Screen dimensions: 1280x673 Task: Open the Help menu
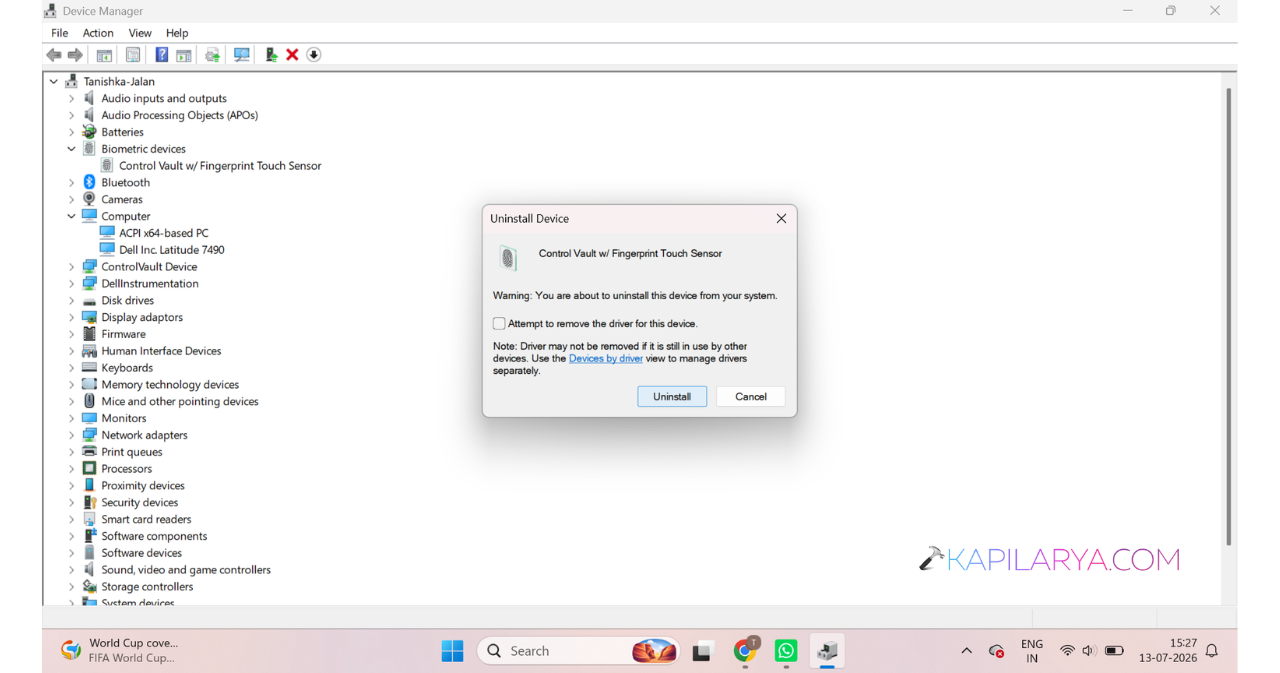click(x=177, y=33)
